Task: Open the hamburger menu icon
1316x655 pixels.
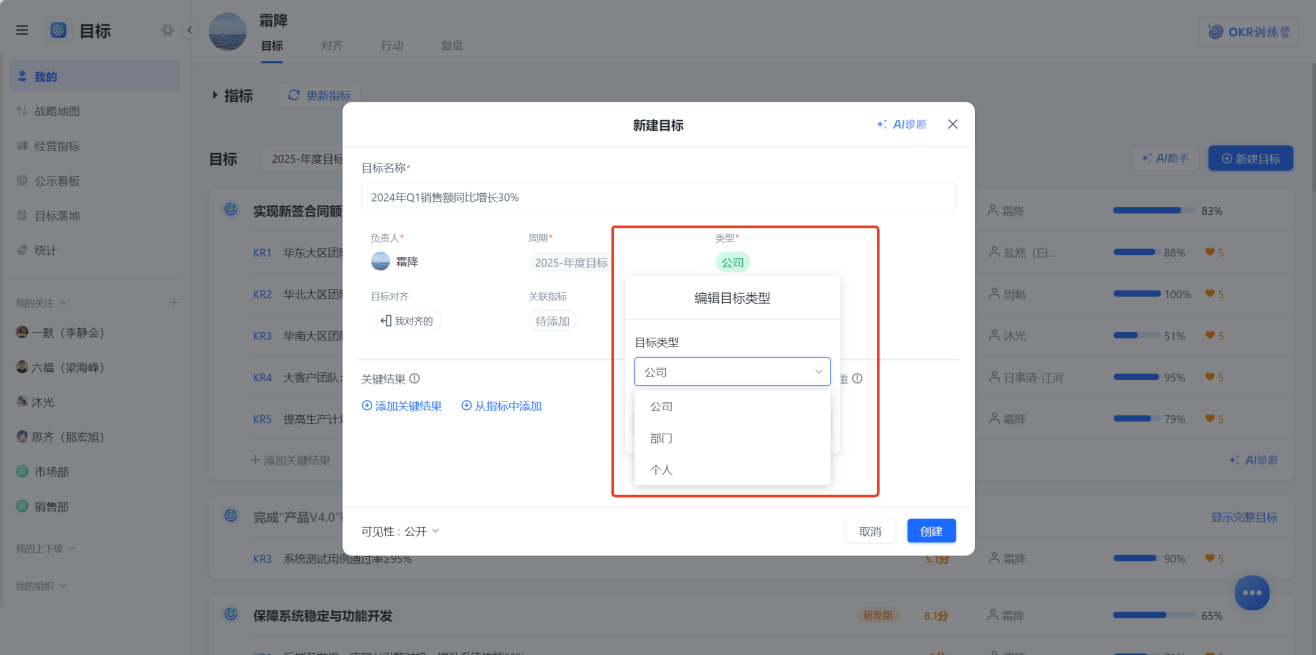Action: click(x=22, y=30)
